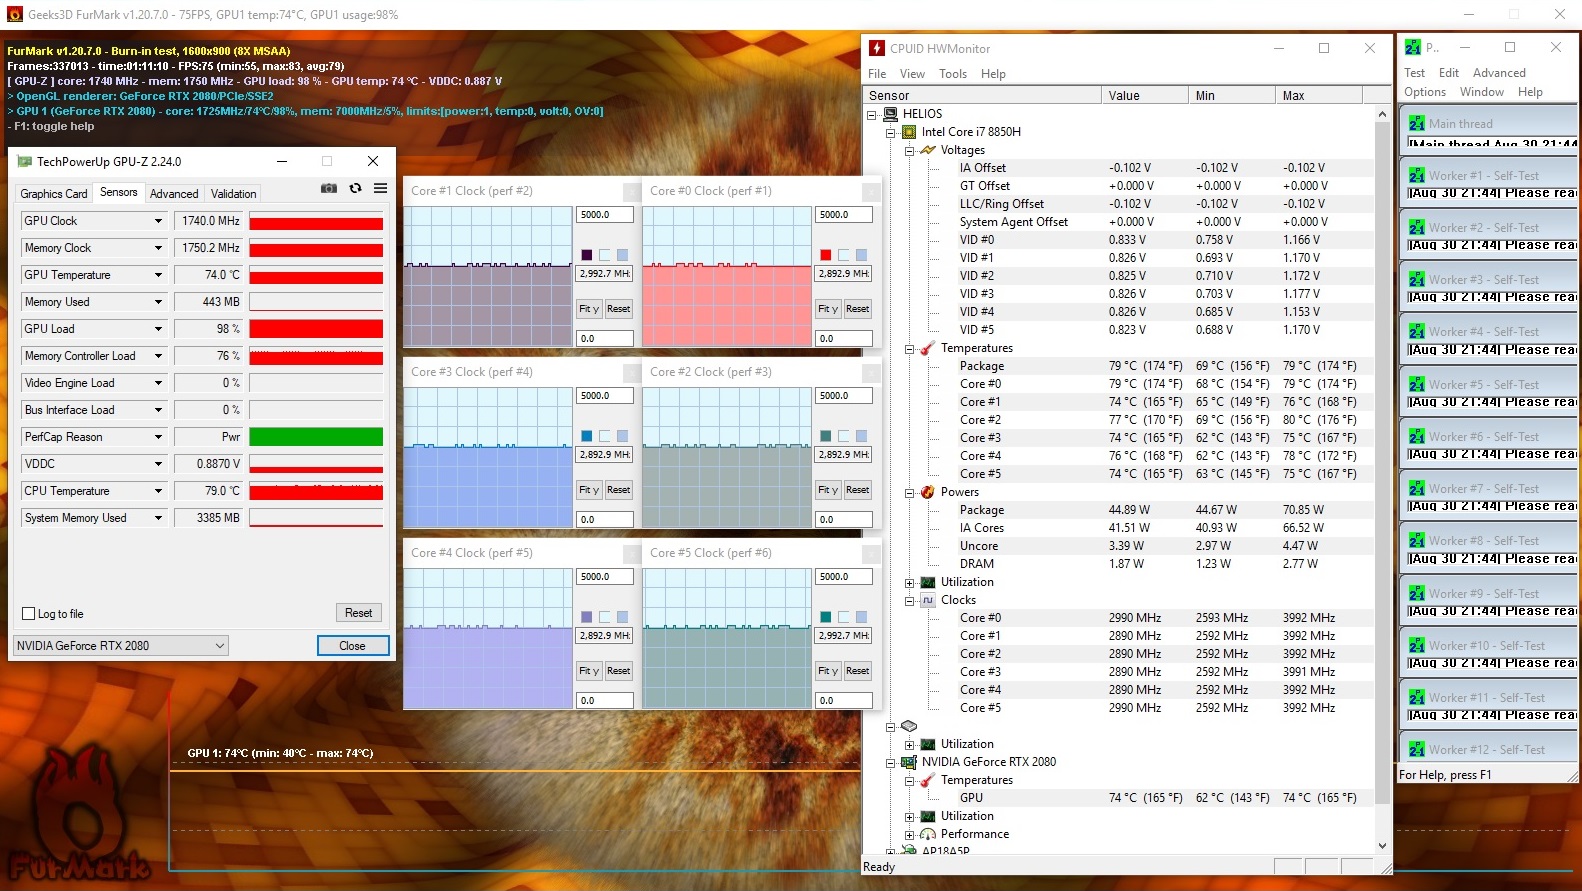
Task: Switch to GPU-Z Validation tab
Action: (234, 194)
